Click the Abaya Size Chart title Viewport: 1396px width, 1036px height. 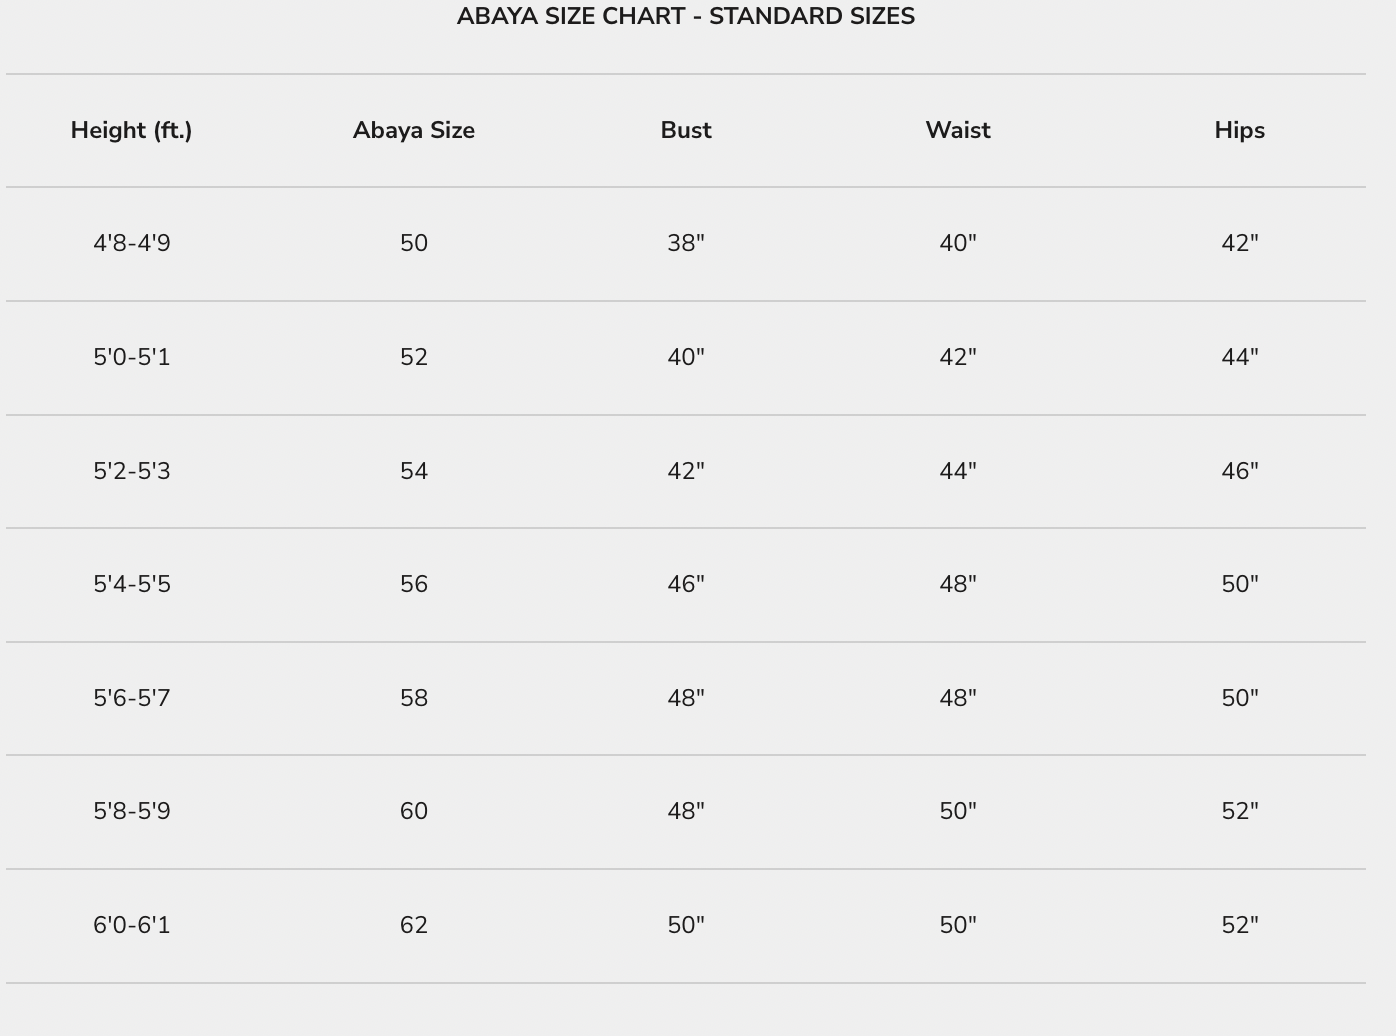tap(685, 17)
